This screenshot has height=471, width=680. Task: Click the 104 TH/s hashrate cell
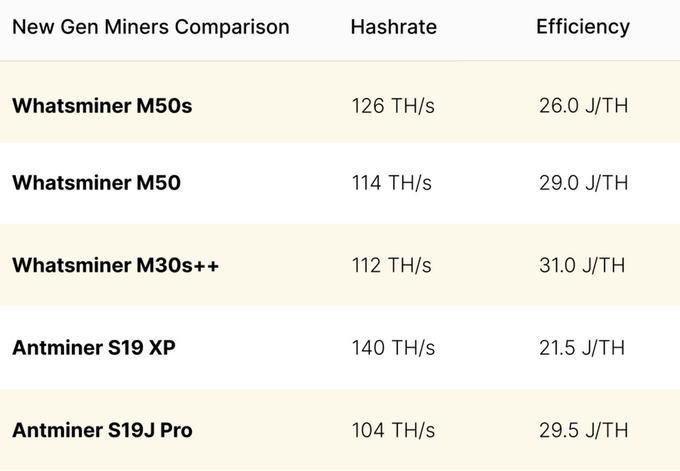click(393, 430)
